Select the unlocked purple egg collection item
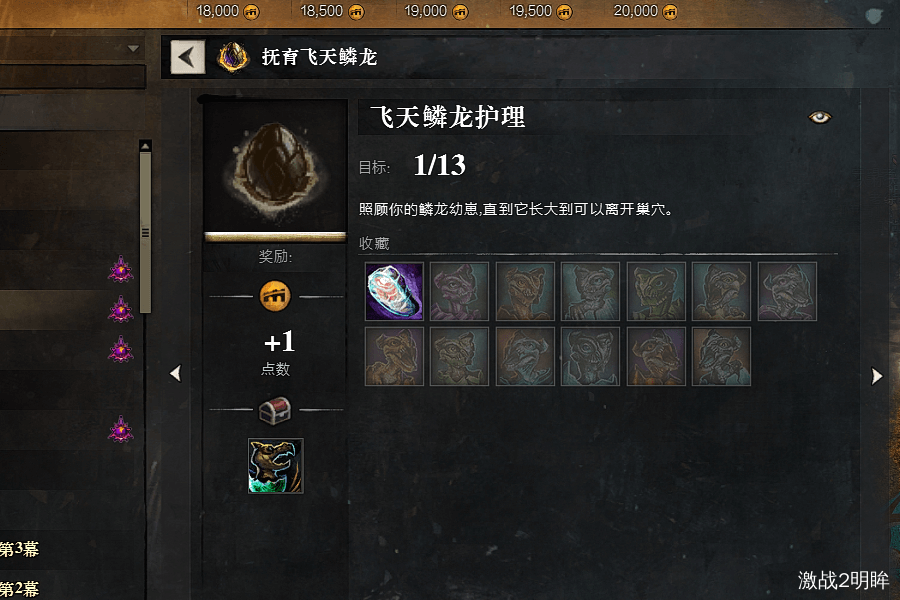This screenshot has height=600, width=900. tap(394, 291)
